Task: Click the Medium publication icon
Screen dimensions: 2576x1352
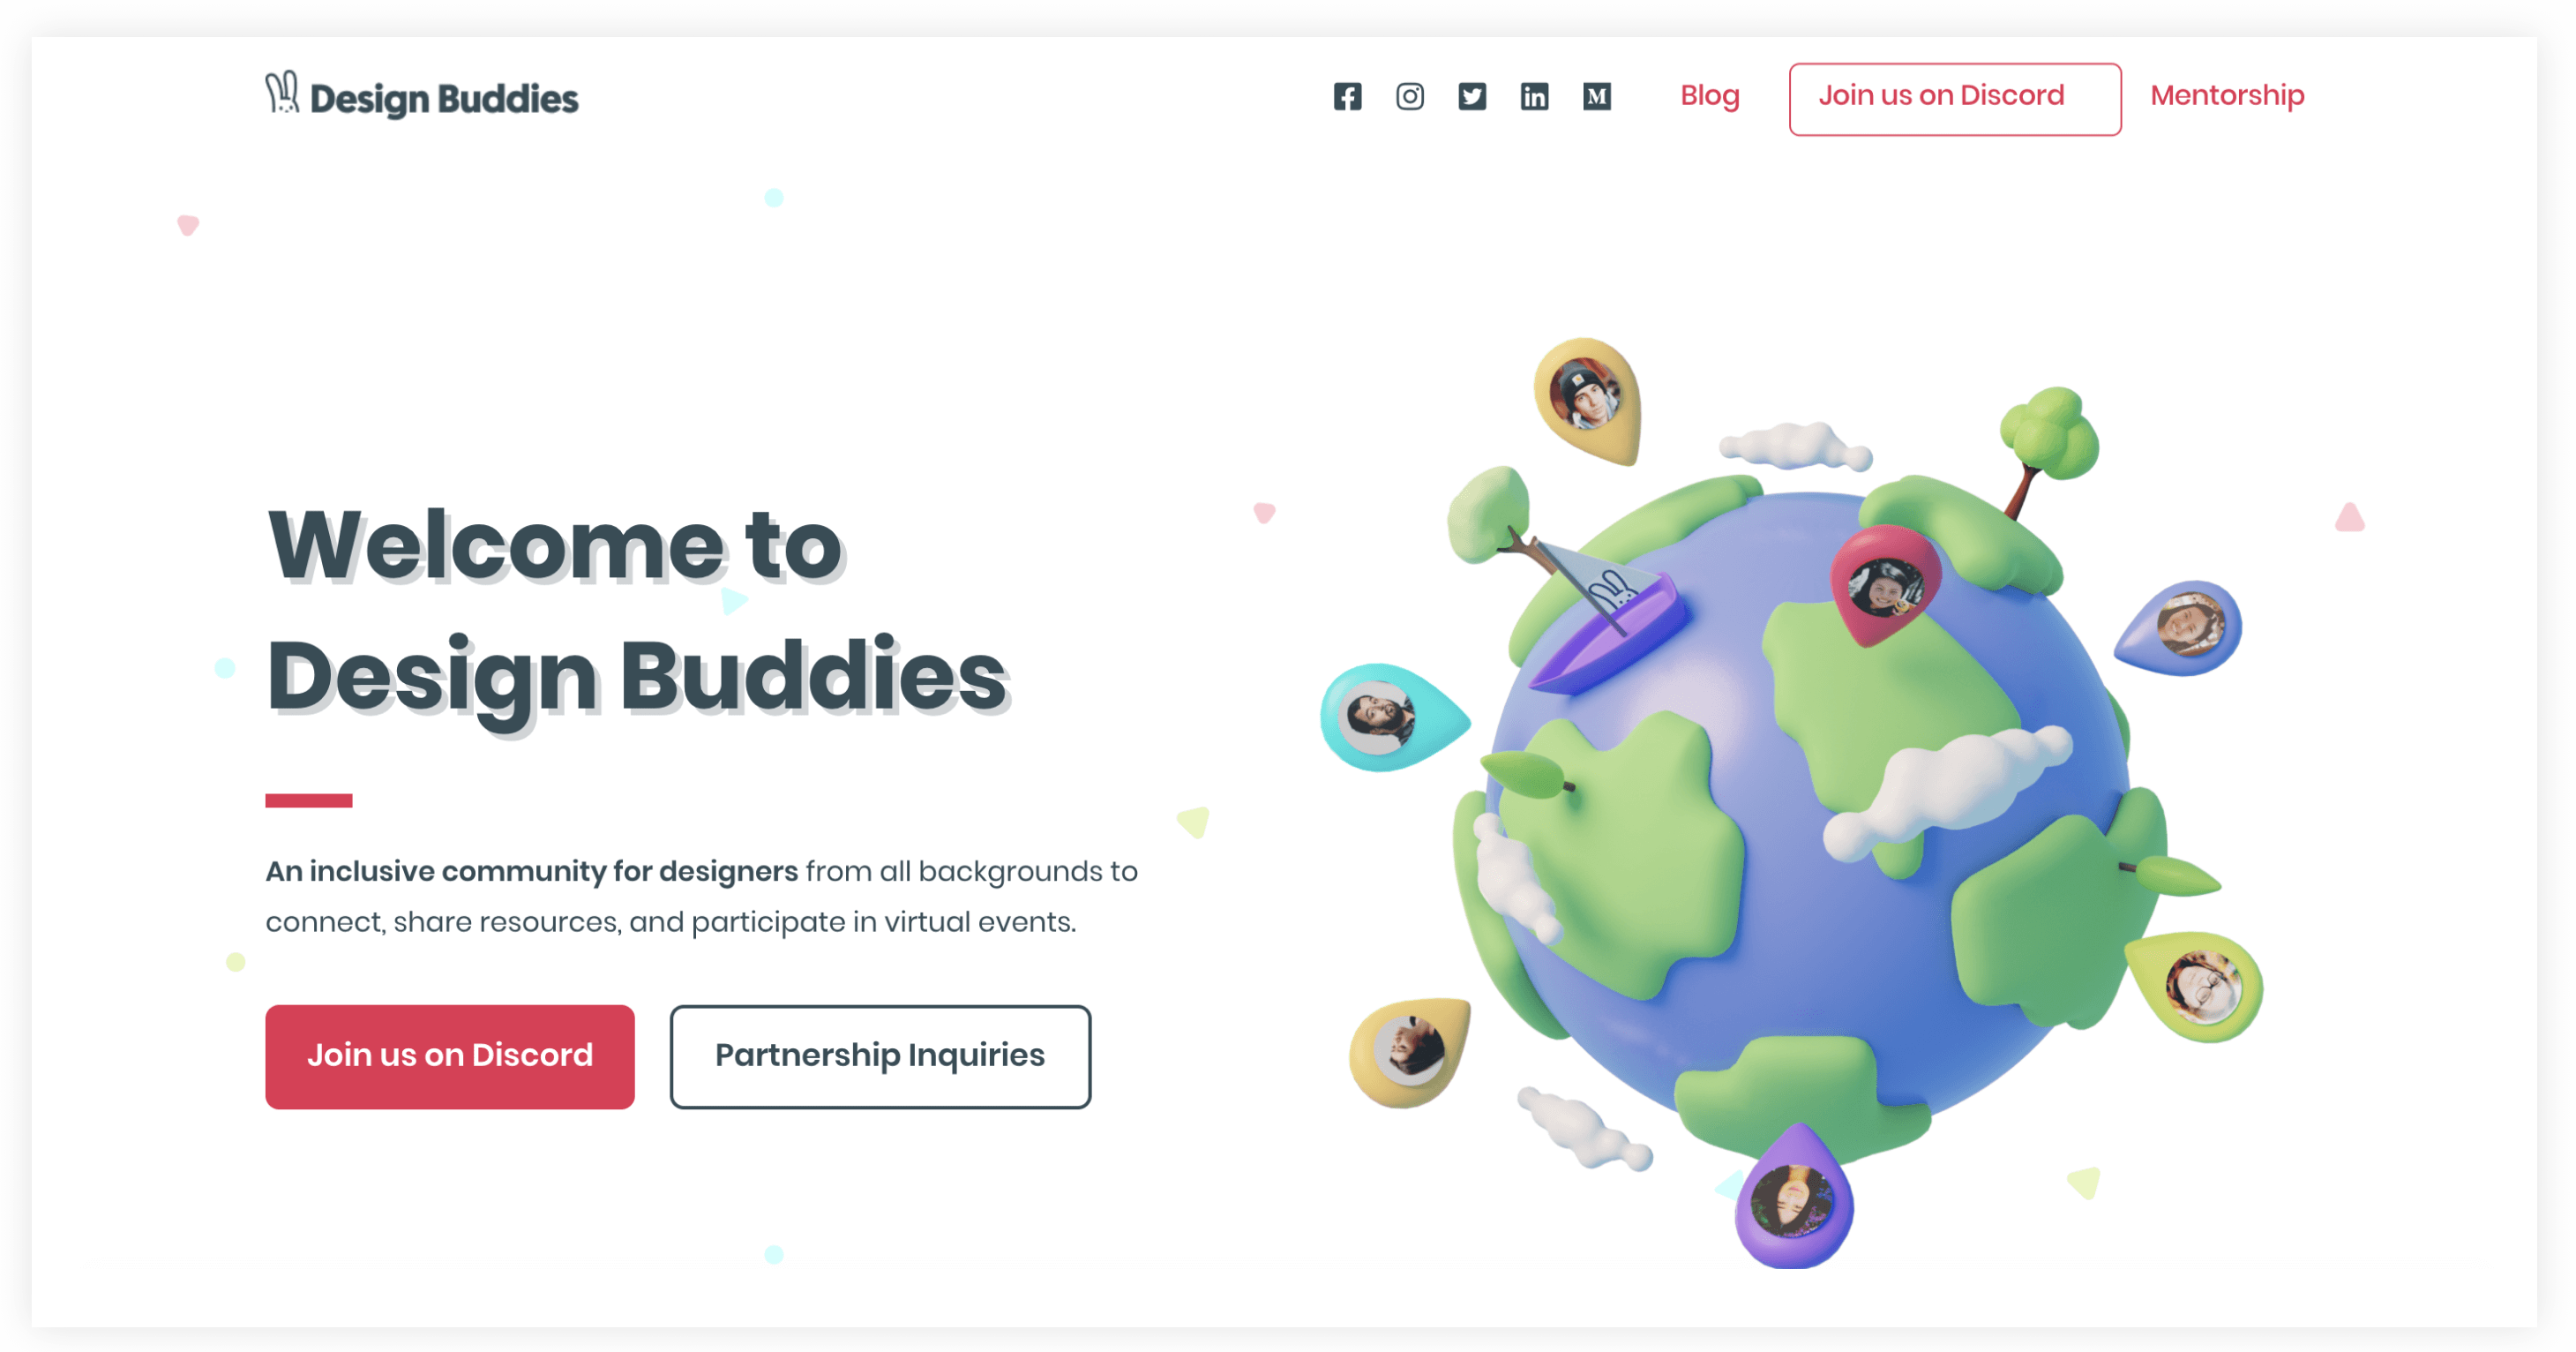Action: pyautogui.click(x=1599, y=95)
